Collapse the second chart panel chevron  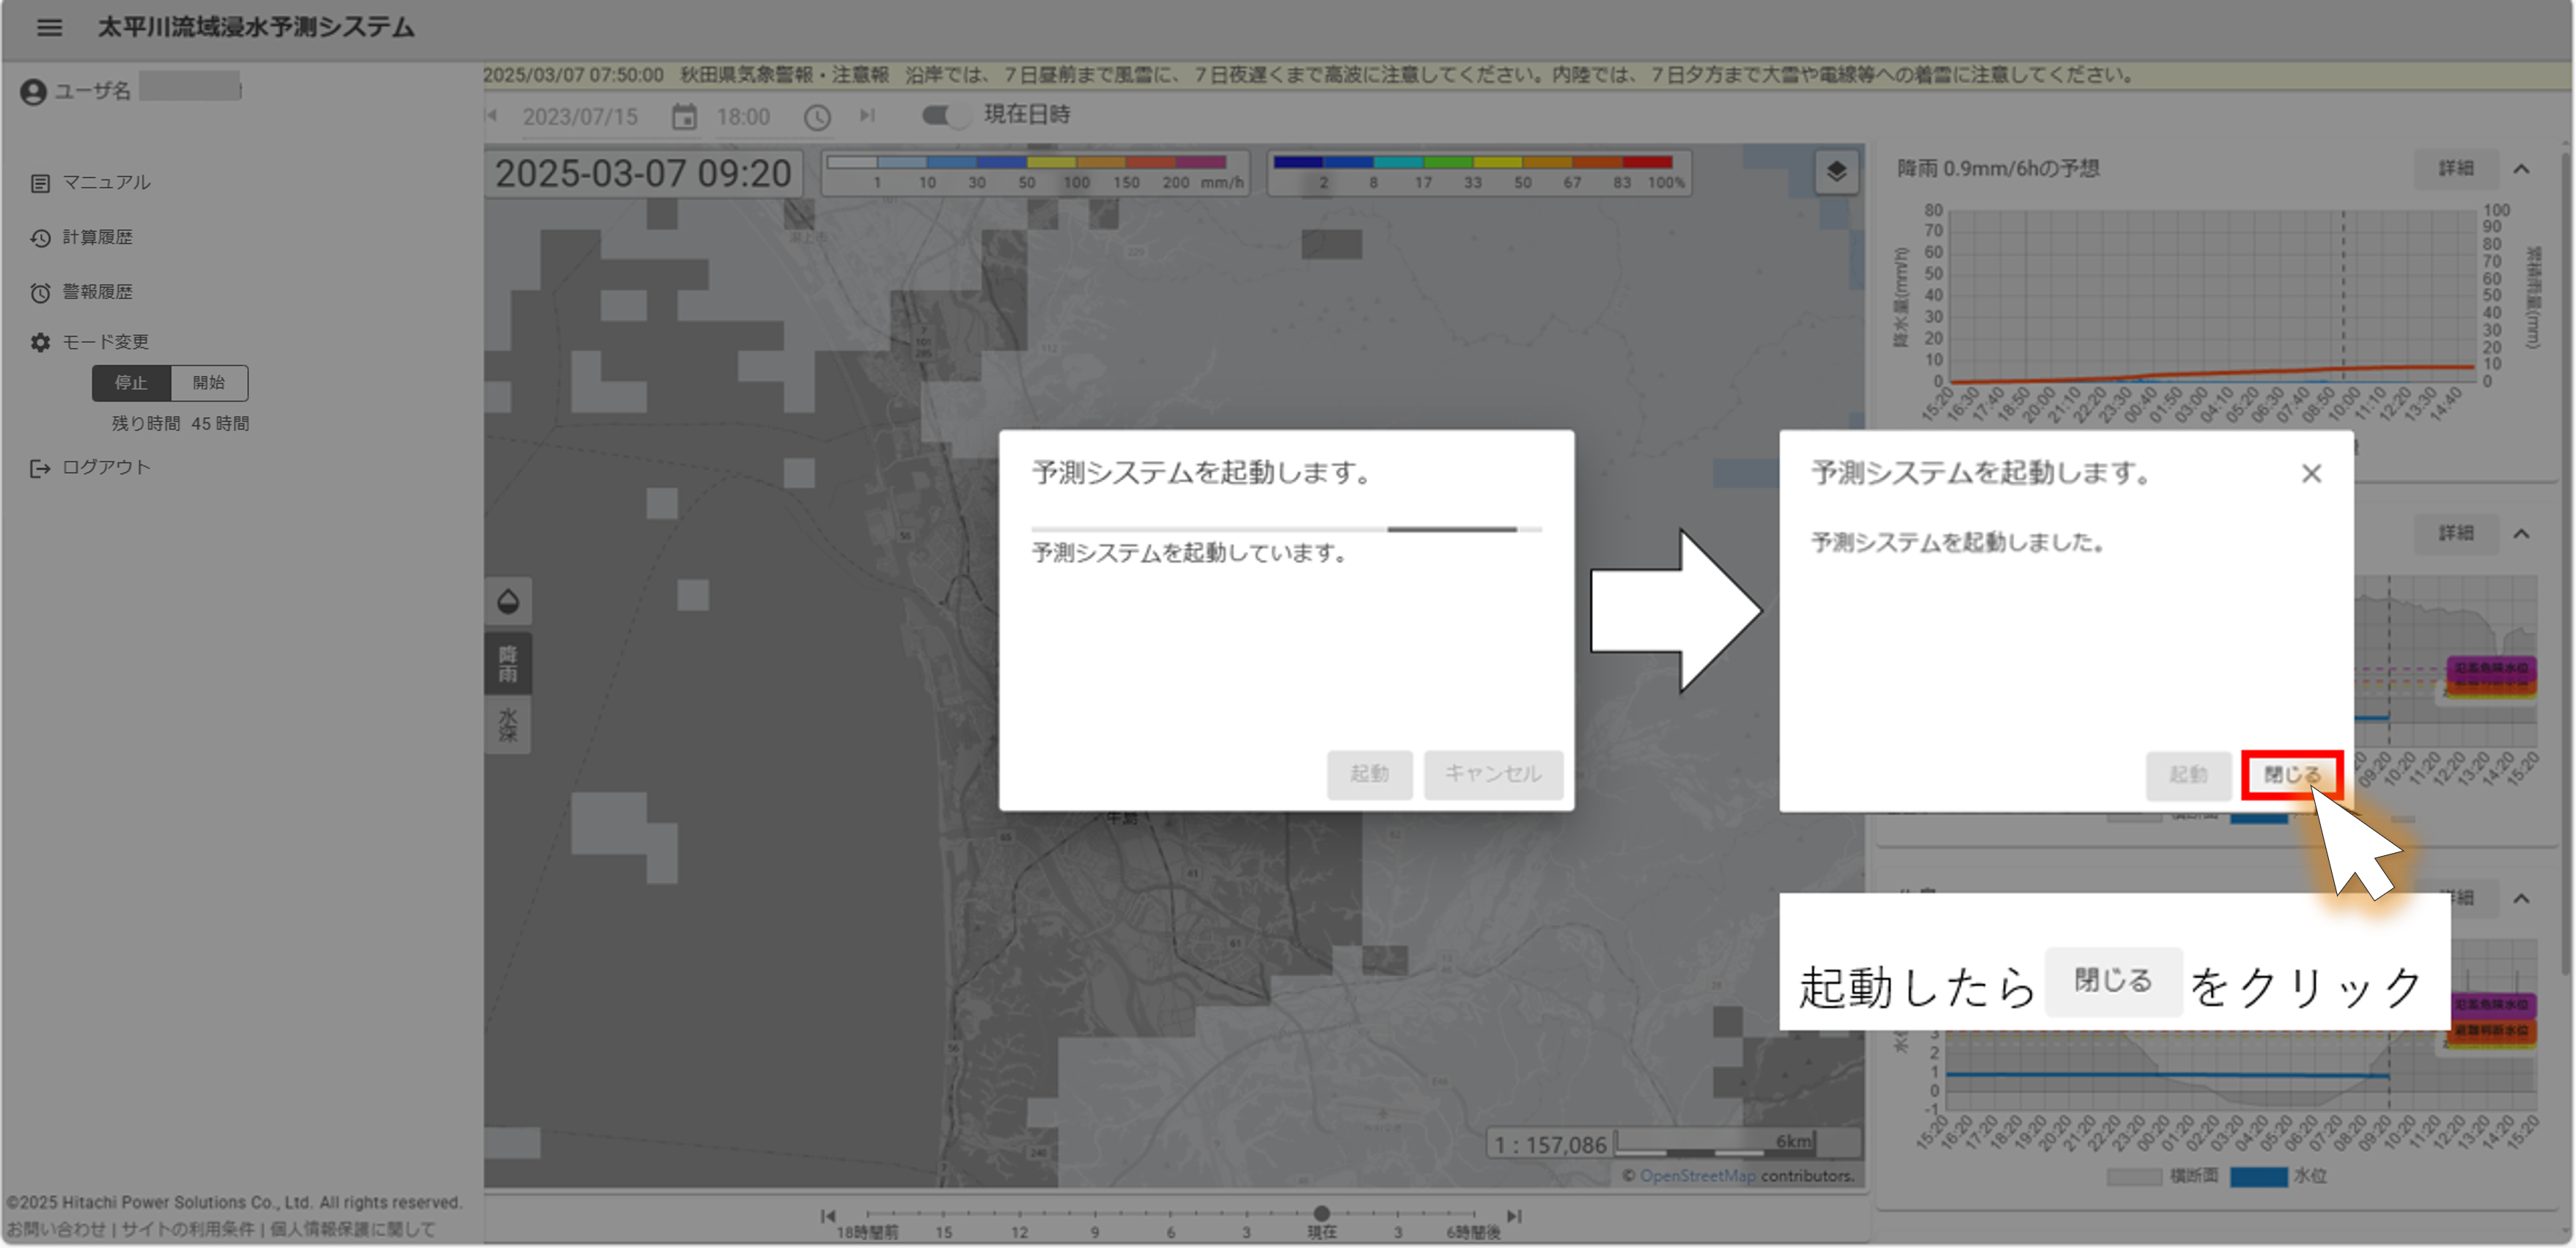coord(2521,534)
